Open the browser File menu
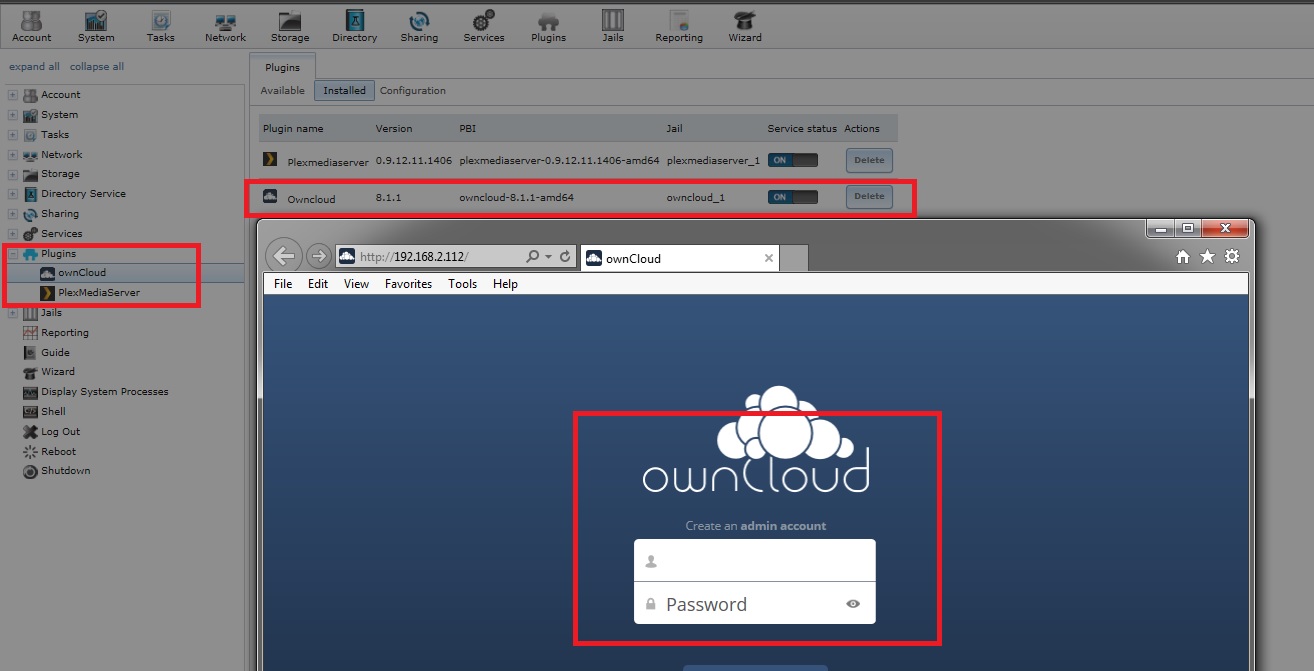This screenshot has width=1314, height=671. 283,284
